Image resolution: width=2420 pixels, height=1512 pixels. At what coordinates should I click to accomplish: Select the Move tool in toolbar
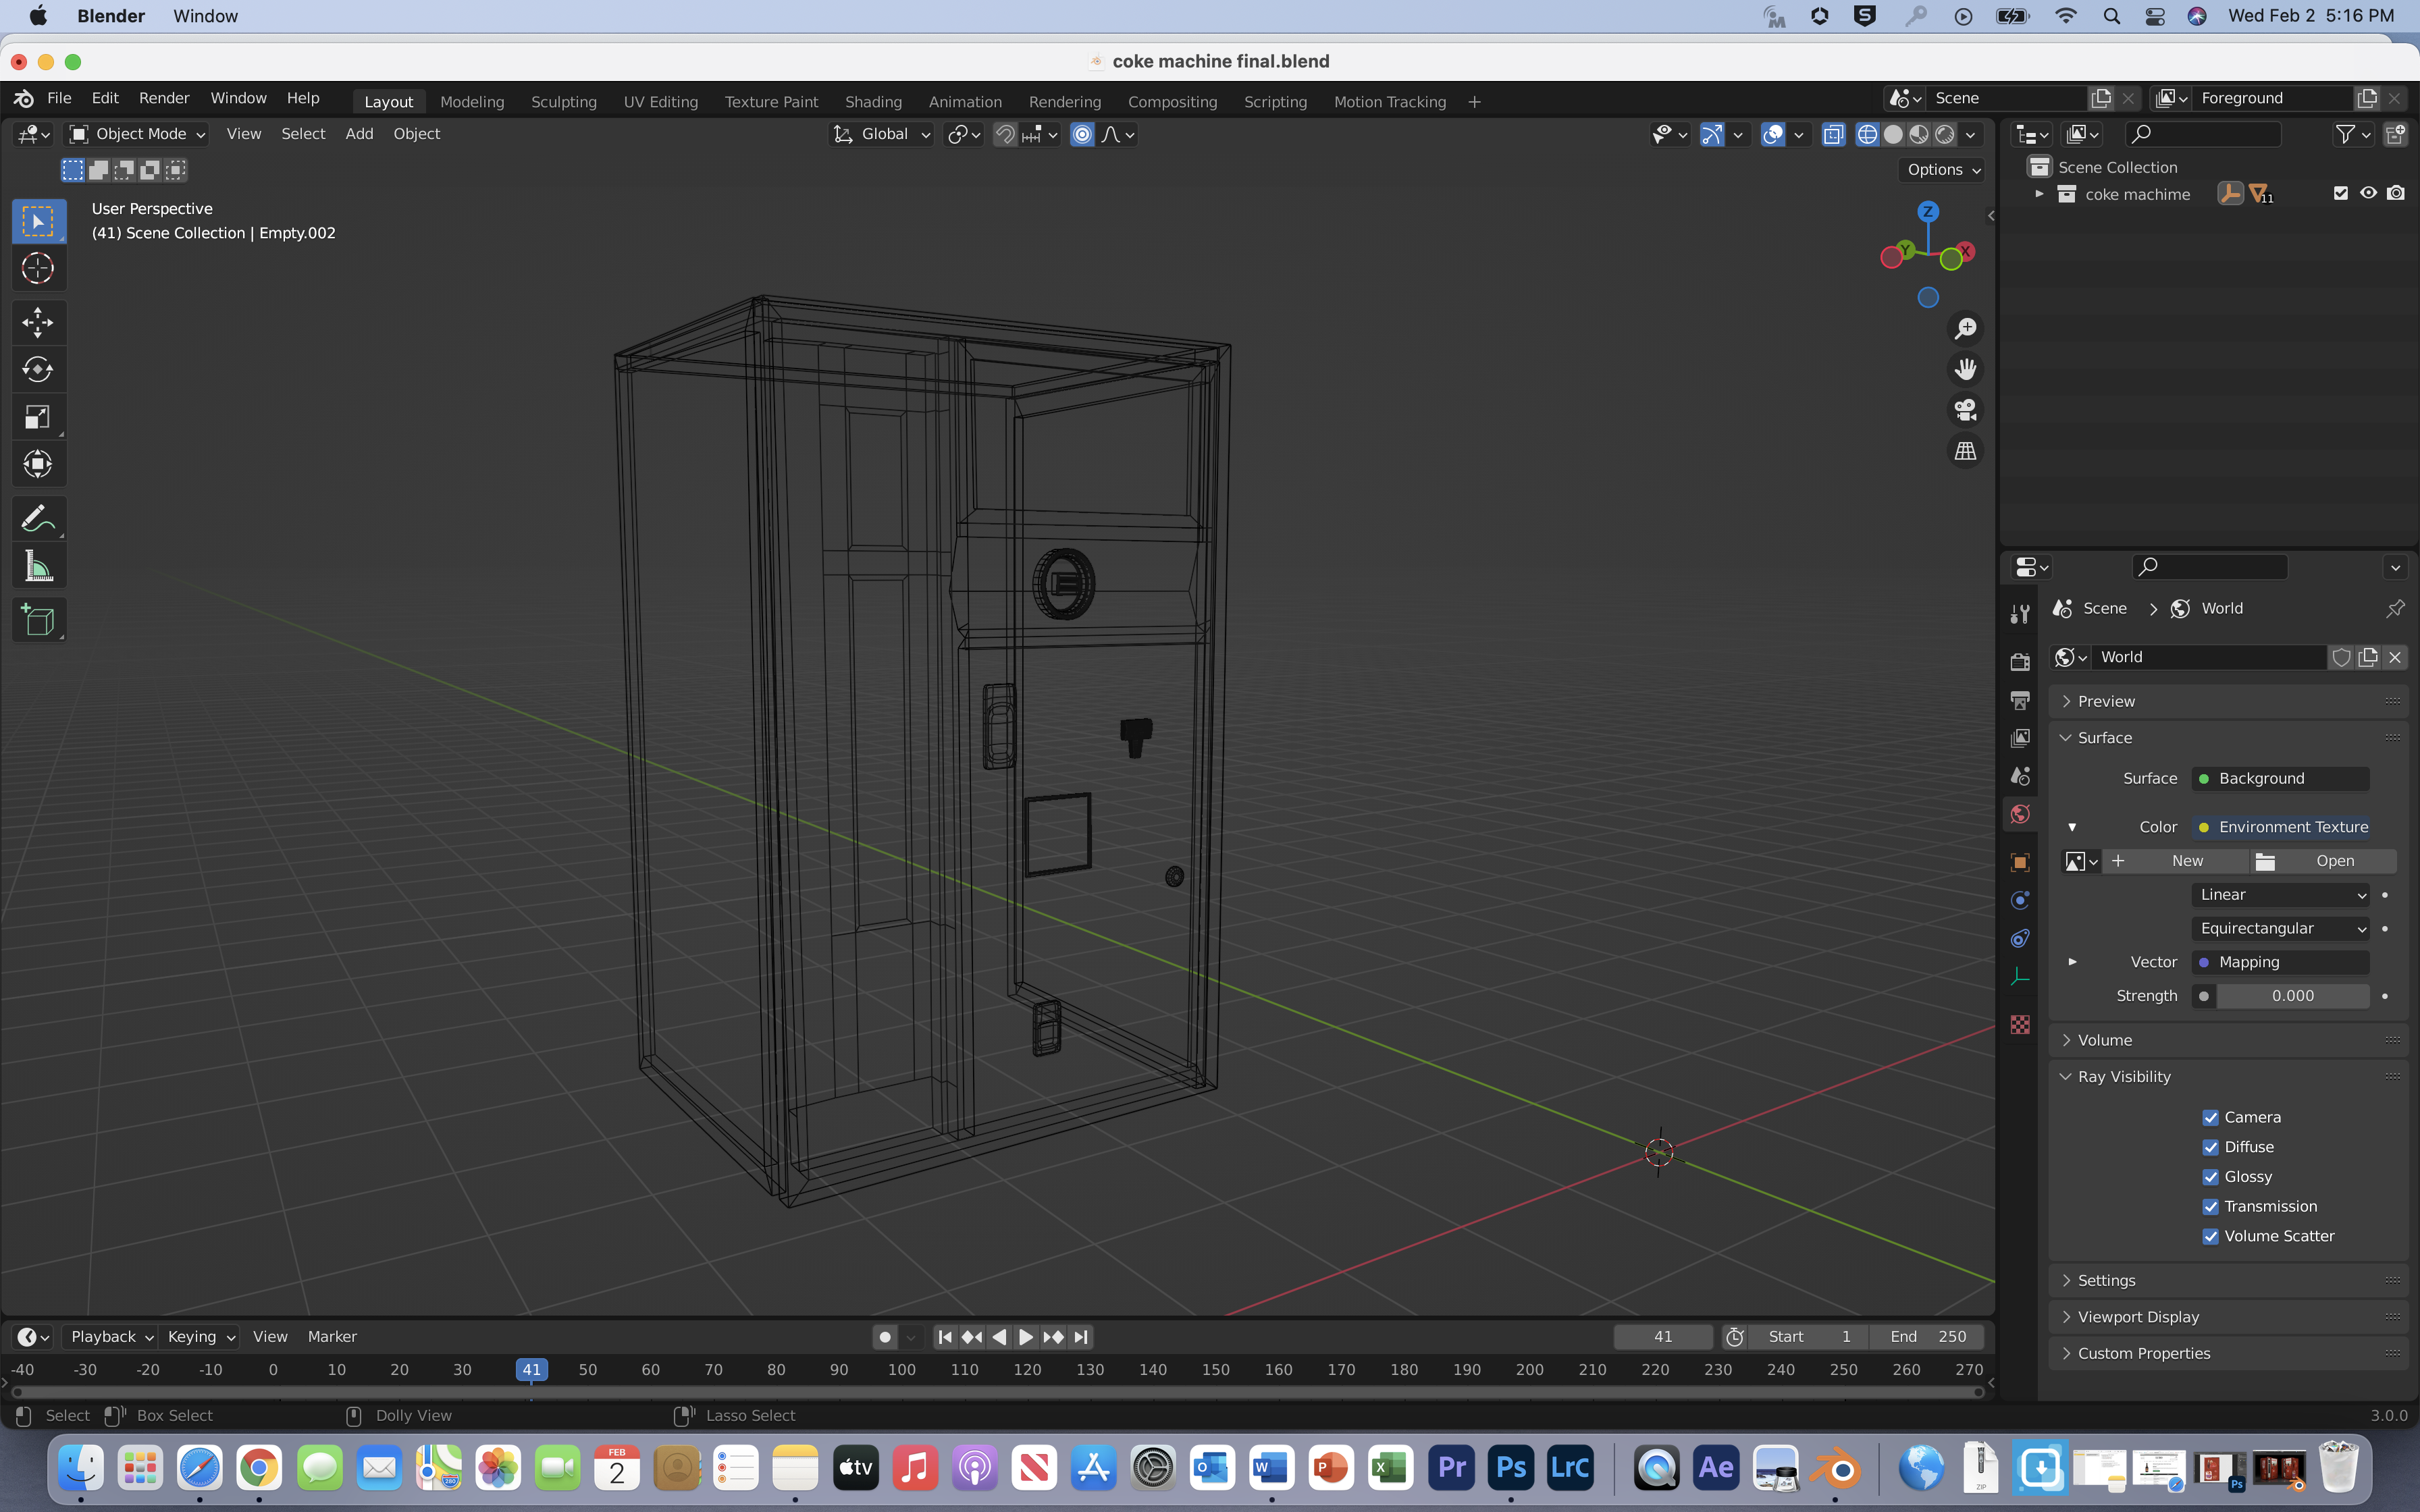pos(38,322)
